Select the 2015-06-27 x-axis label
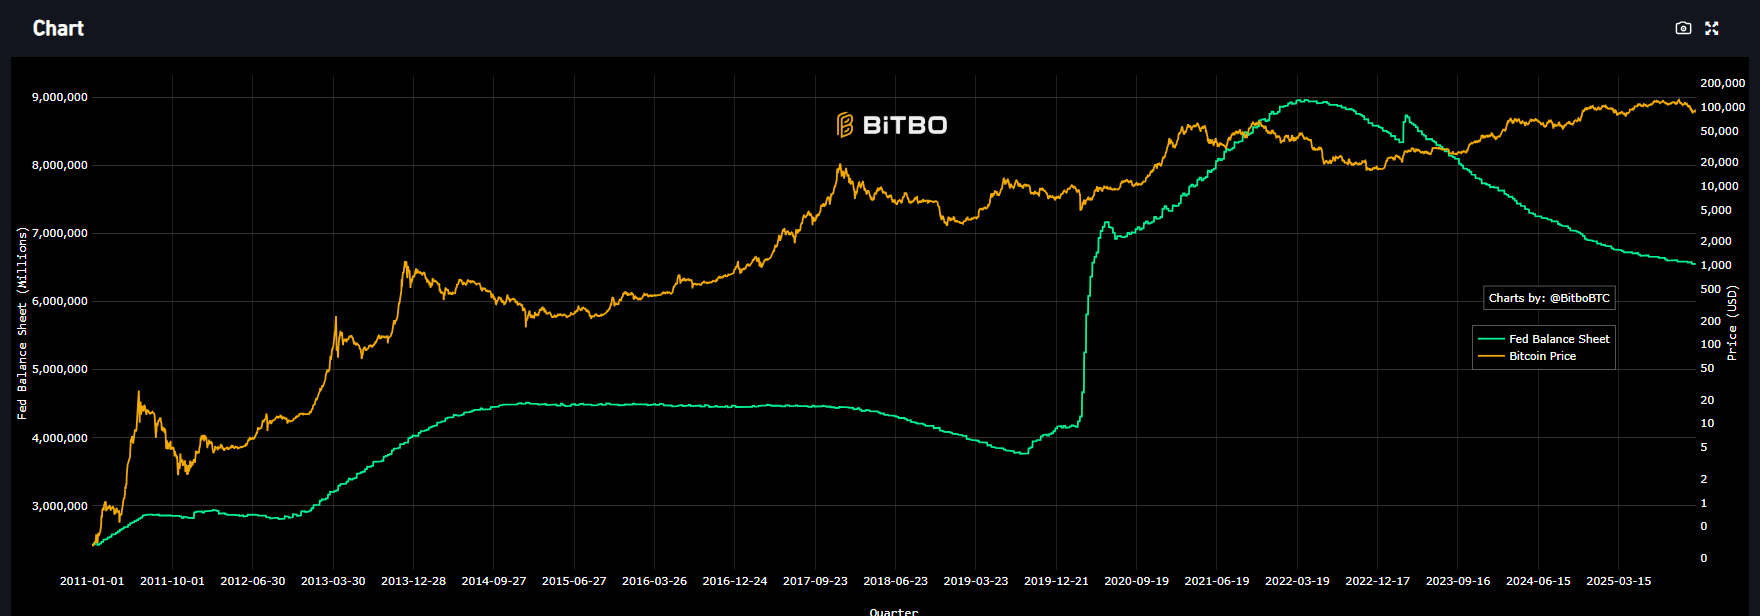The width and height of the screenshot is (1760, 616). (574, 581)
